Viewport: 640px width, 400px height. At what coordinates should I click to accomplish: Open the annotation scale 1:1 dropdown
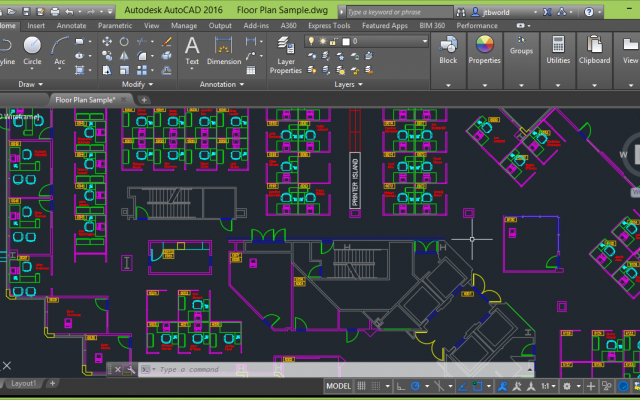pos(549,386)
